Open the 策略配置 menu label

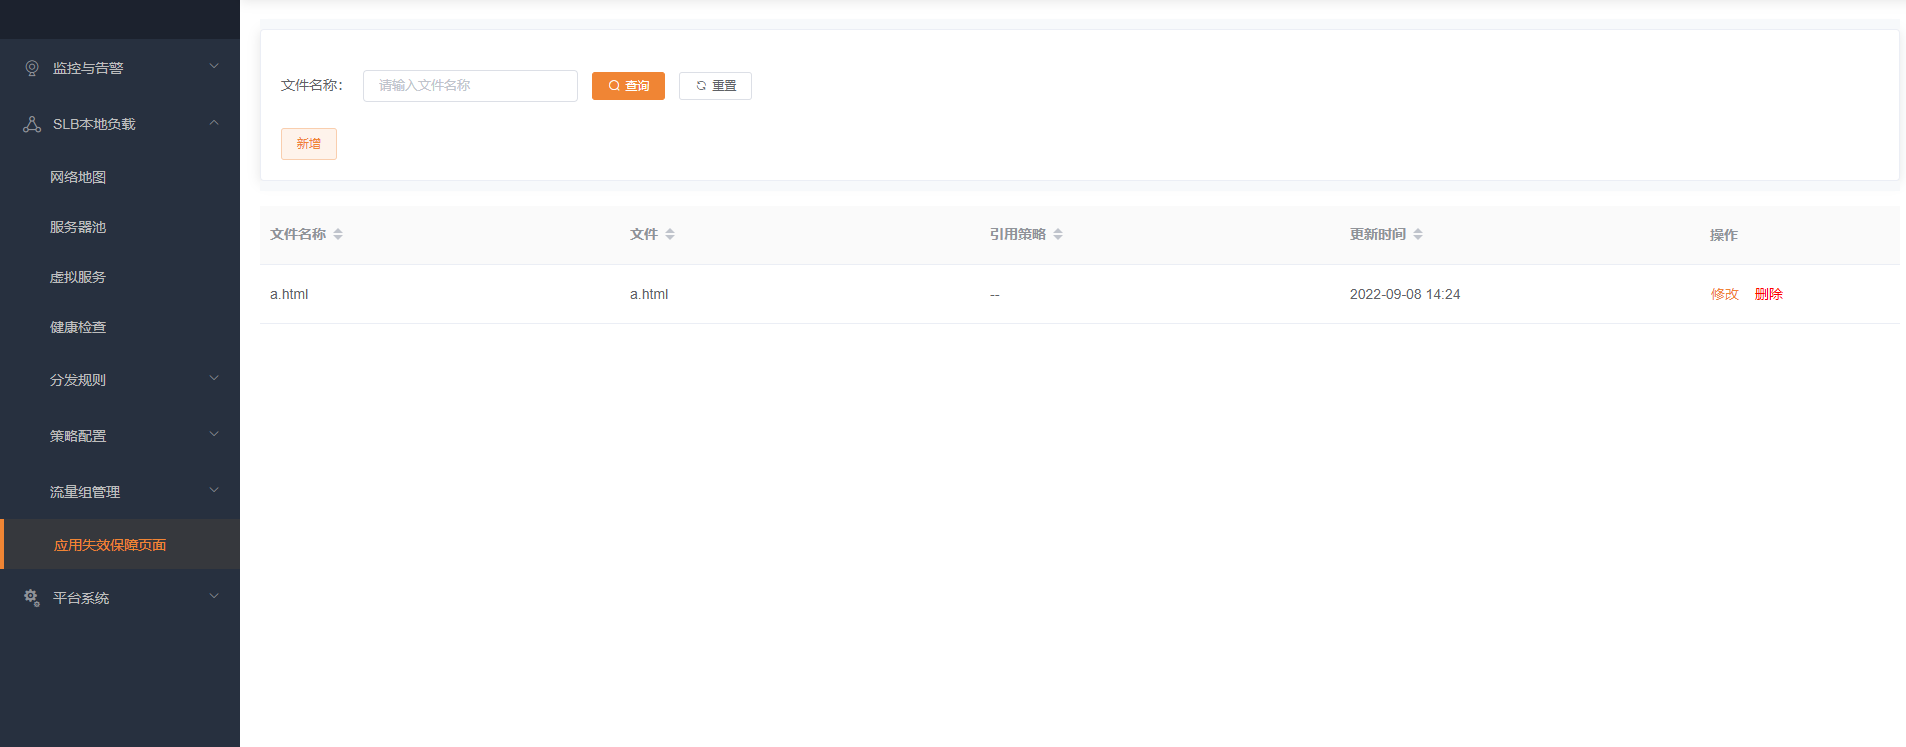[x=78, y=436]
